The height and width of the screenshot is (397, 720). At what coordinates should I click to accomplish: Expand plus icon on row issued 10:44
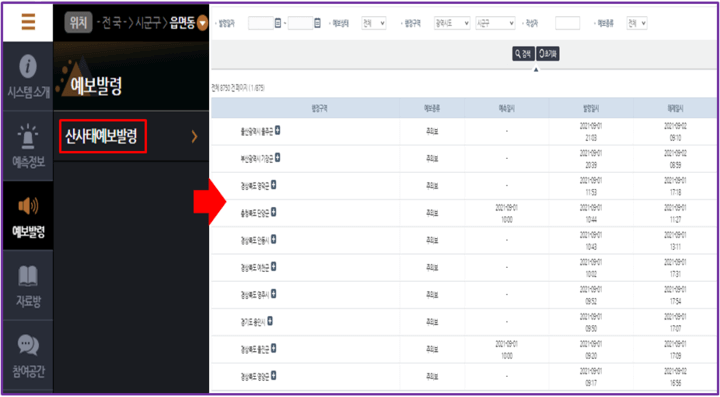[x=274, y=212]
